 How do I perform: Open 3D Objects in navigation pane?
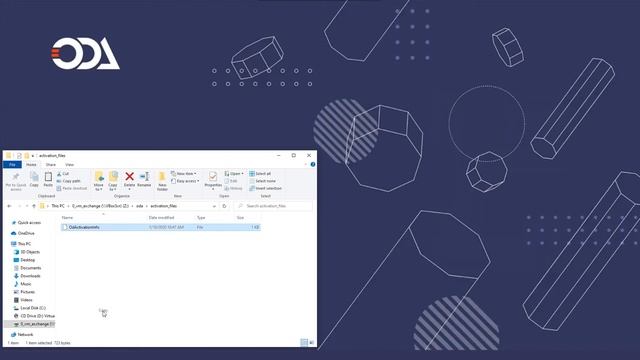pyautogui.click(x=30, y=252)
